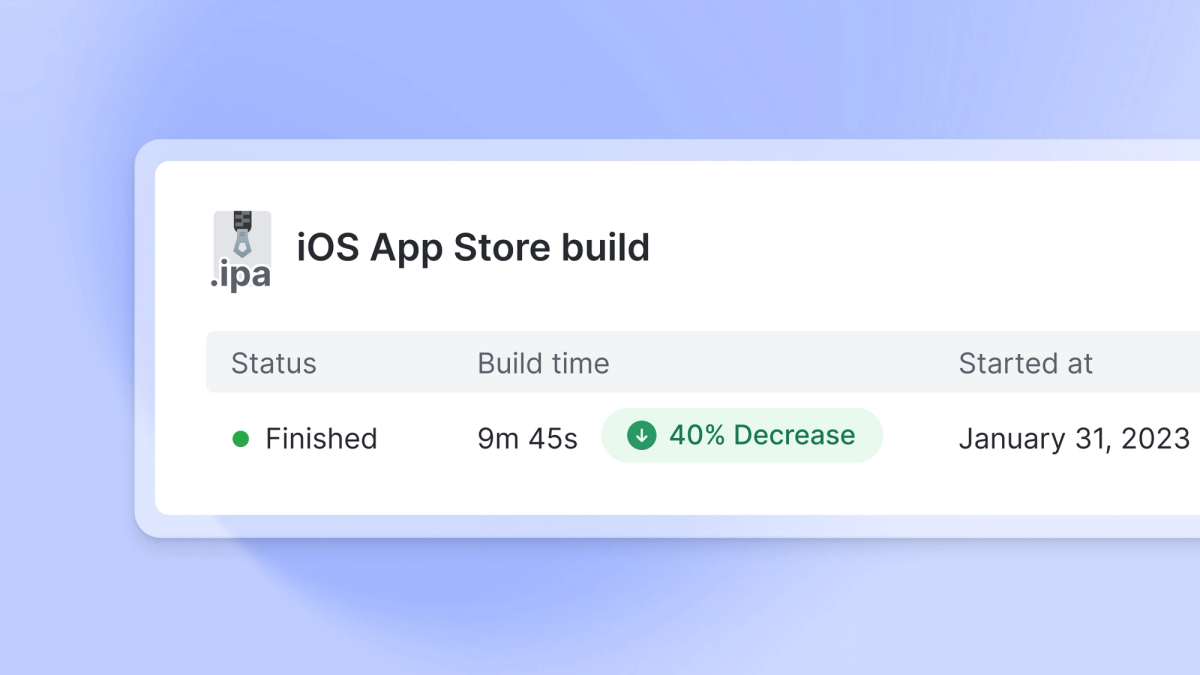Select the 9m 45s build time value
This screenshot has height=675, width=1200.
coord(527,438)
